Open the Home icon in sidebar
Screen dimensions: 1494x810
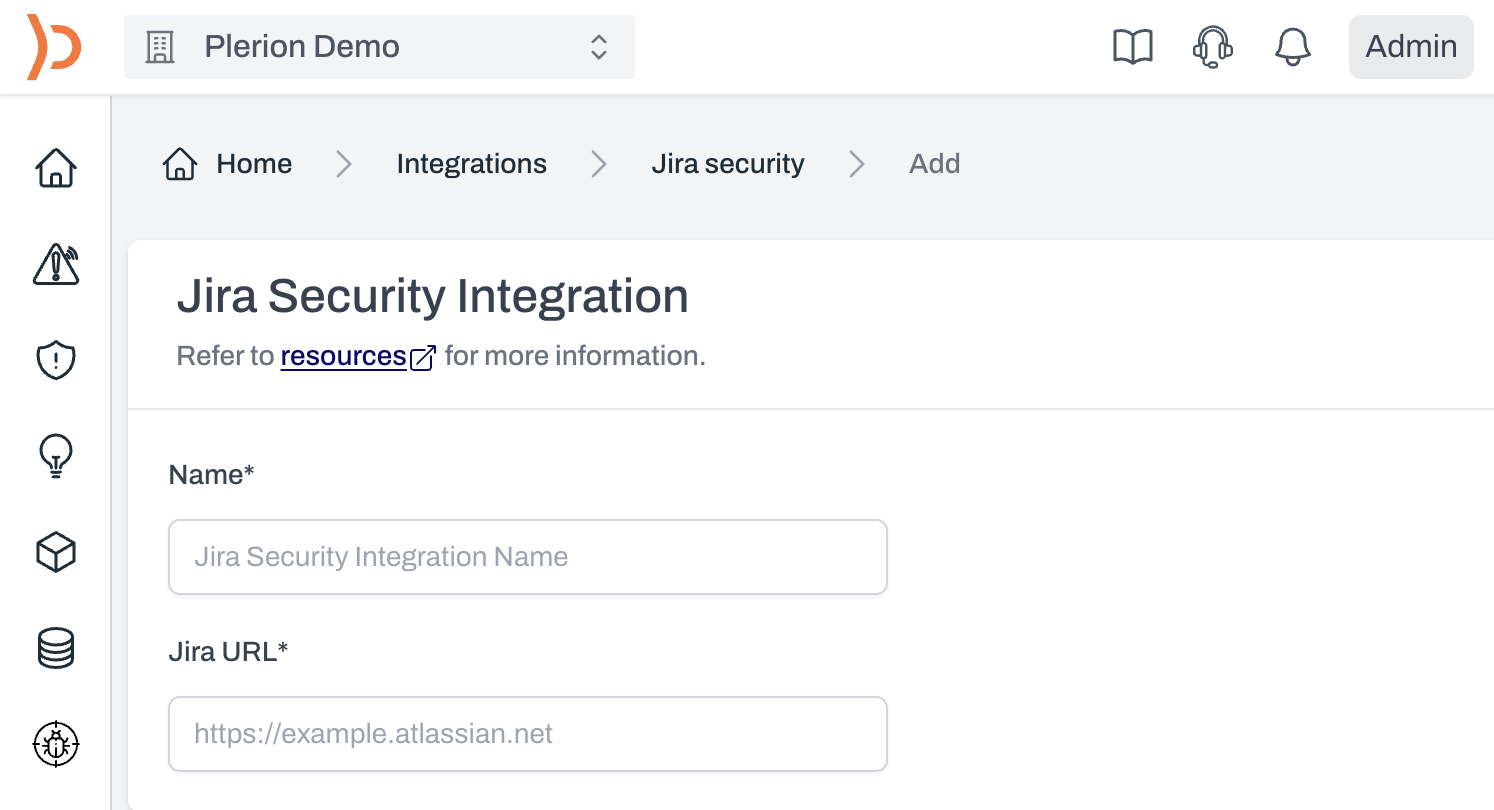pos(56,168)
